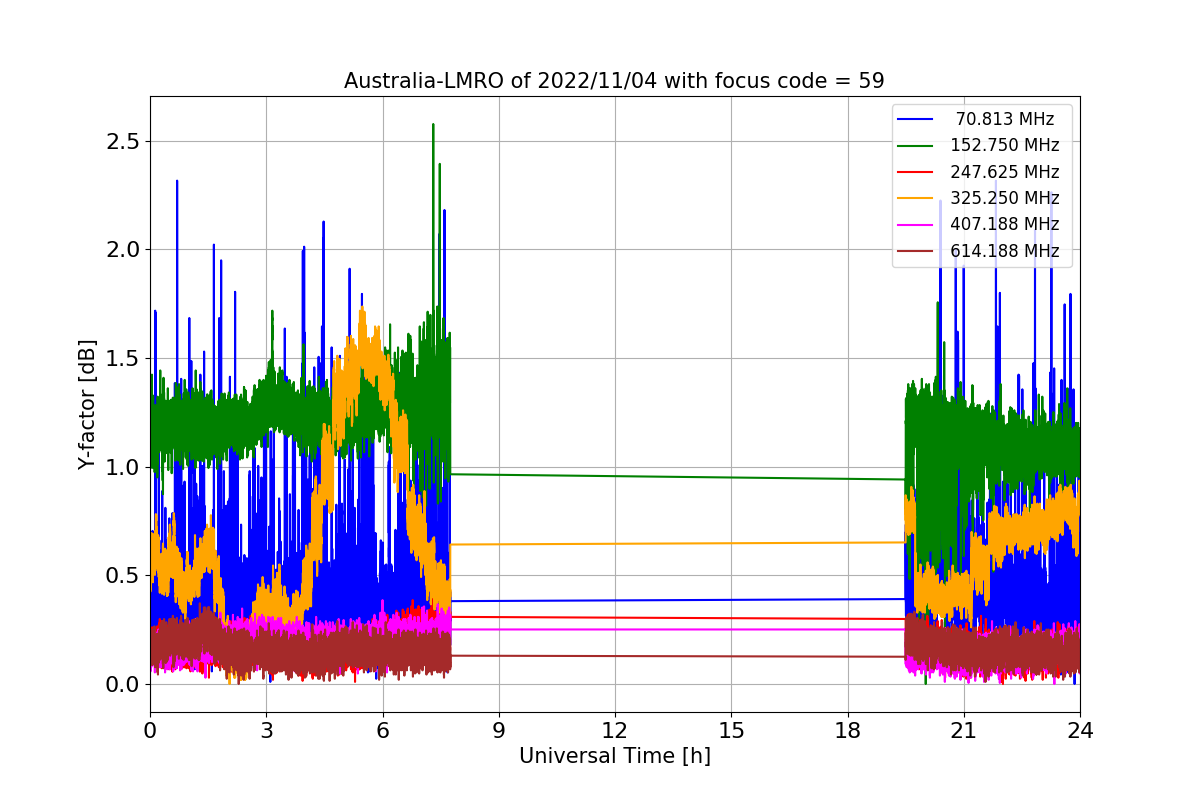
Task: Click the Universal Time [h] axis label
Action: click(x=614, y=757)
